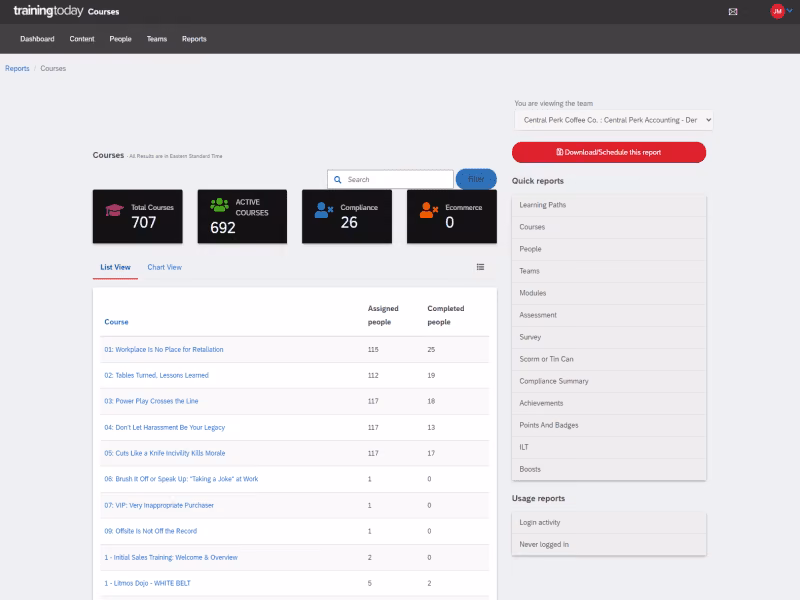Open Points And Badges report

tap(609, 425)
